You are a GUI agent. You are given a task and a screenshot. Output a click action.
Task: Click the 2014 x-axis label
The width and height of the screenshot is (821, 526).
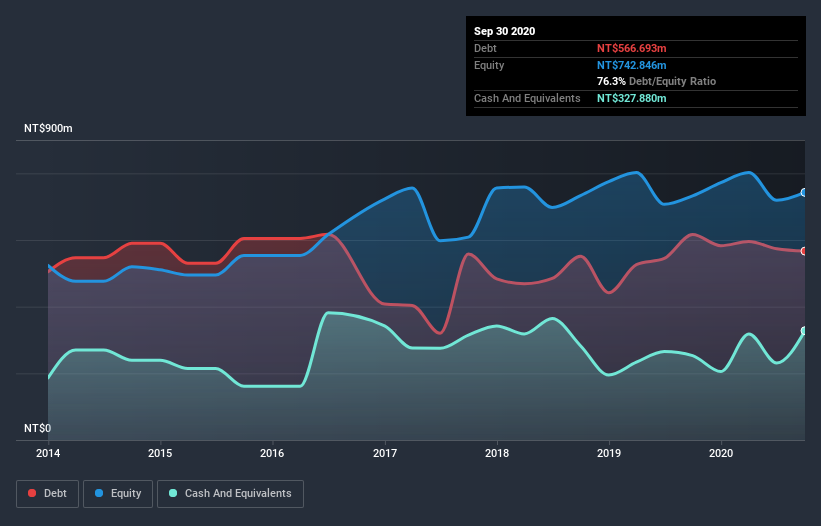coord(48,453)
